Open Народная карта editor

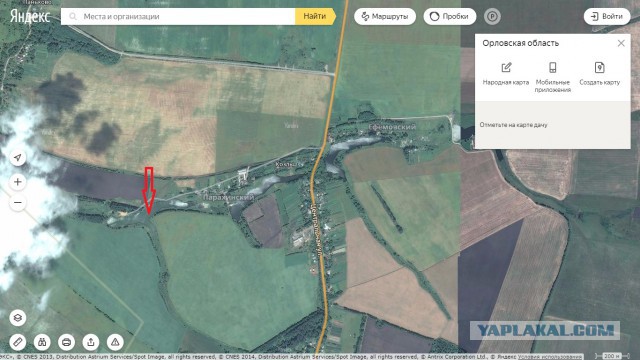pyautogui.click(x=506, y=73)
